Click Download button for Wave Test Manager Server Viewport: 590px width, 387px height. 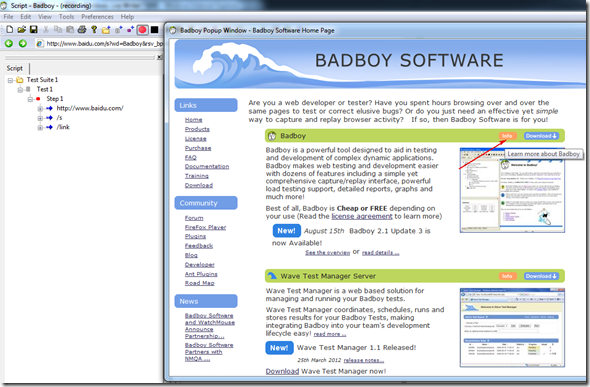541,276
